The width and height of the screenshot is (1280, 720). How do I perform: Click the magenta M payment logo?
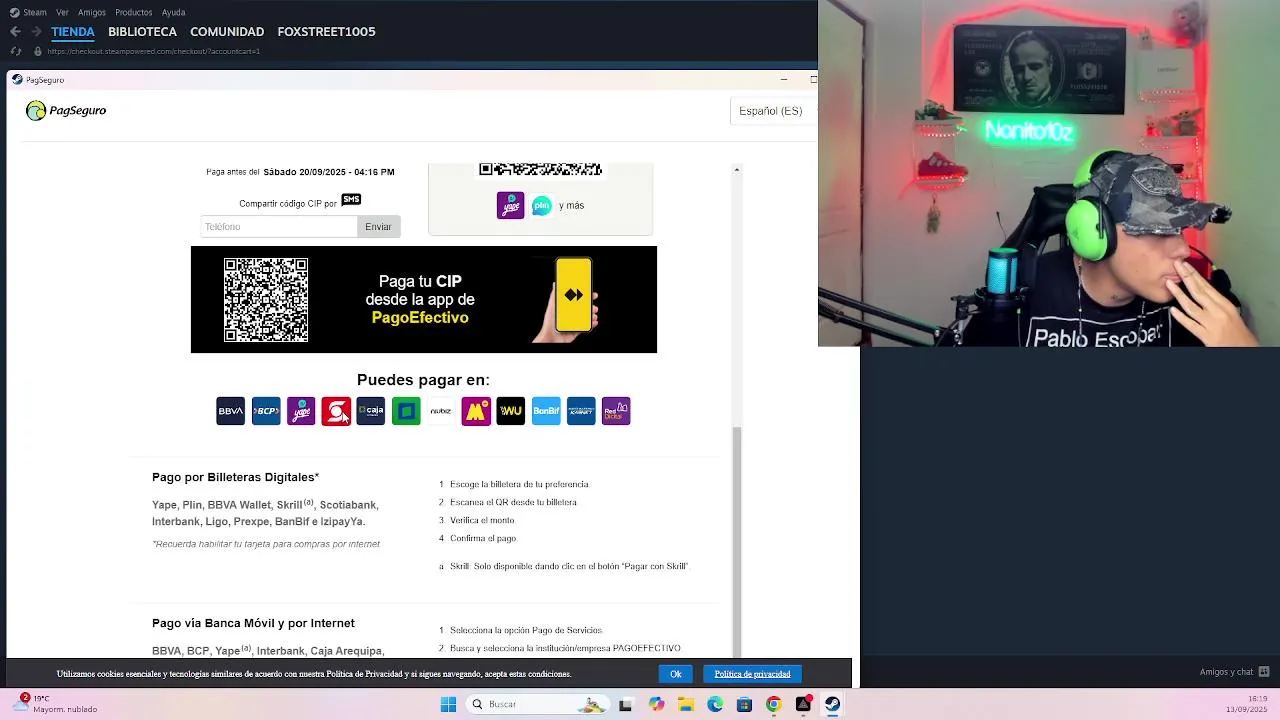476,411
